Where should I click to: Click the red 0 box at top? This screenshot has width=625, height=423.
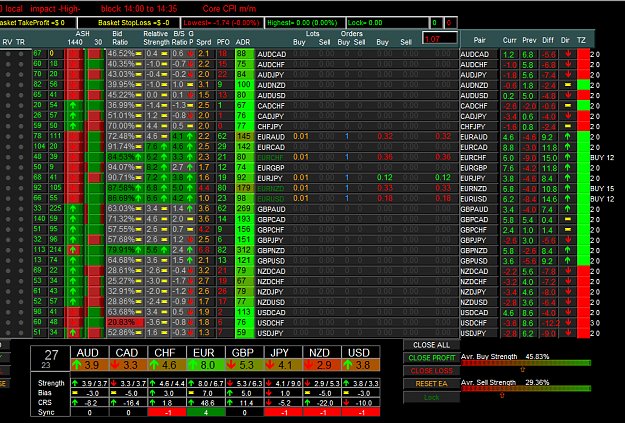(x=449, y=23)
